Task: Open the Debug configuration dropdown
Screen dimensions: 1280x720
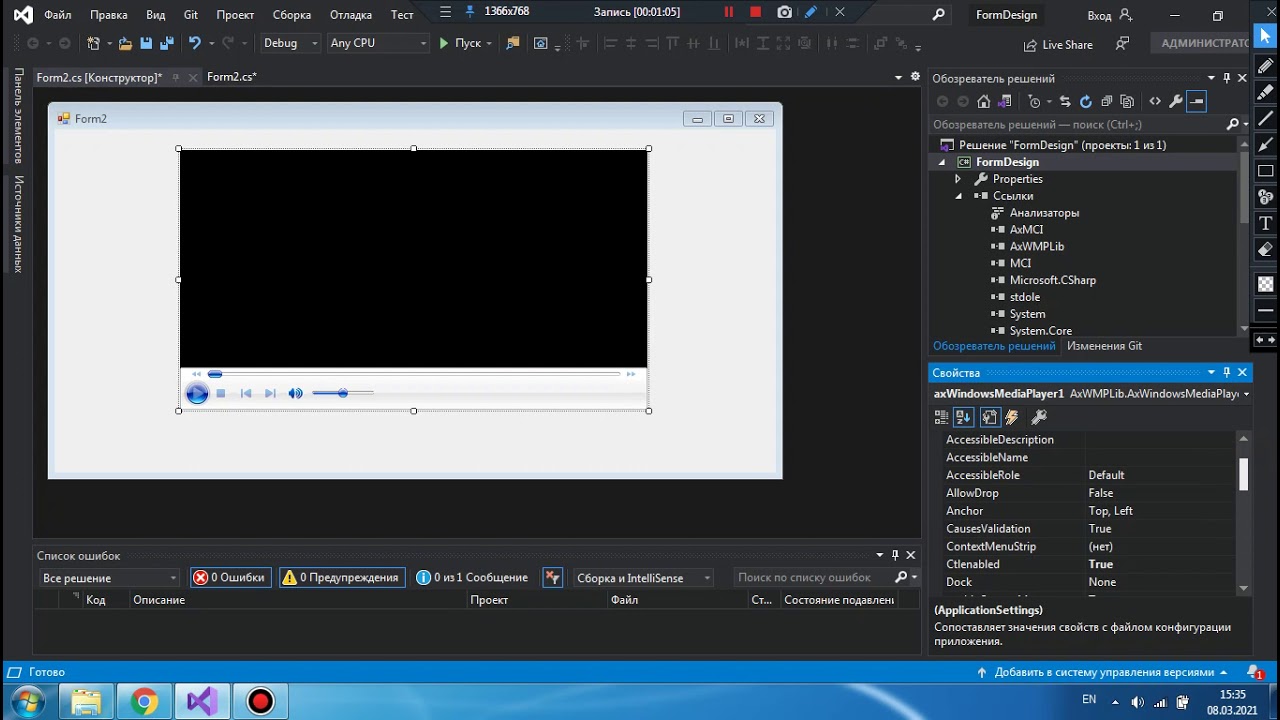Action: pyautogui.click(x=290, y=43)
